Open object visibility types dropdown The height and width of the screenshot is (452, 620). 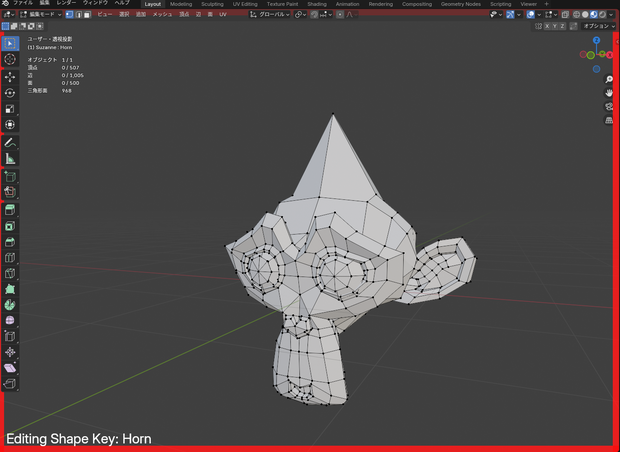(496, 15)
